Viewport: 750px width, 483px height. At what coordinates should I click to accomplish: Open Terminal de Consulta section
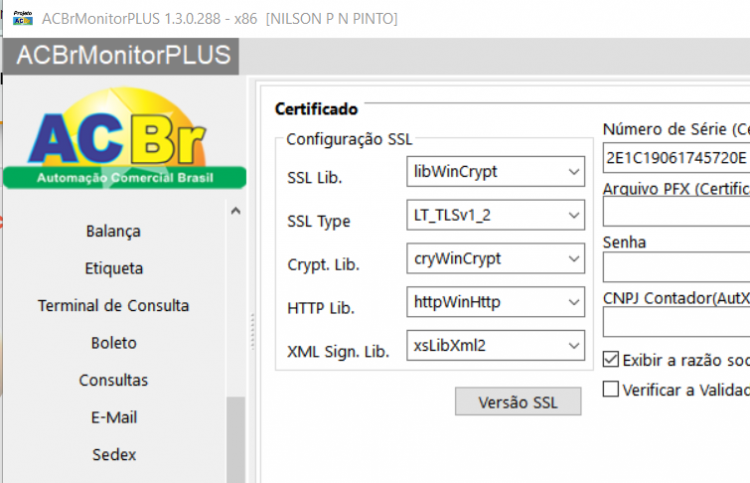113,306
